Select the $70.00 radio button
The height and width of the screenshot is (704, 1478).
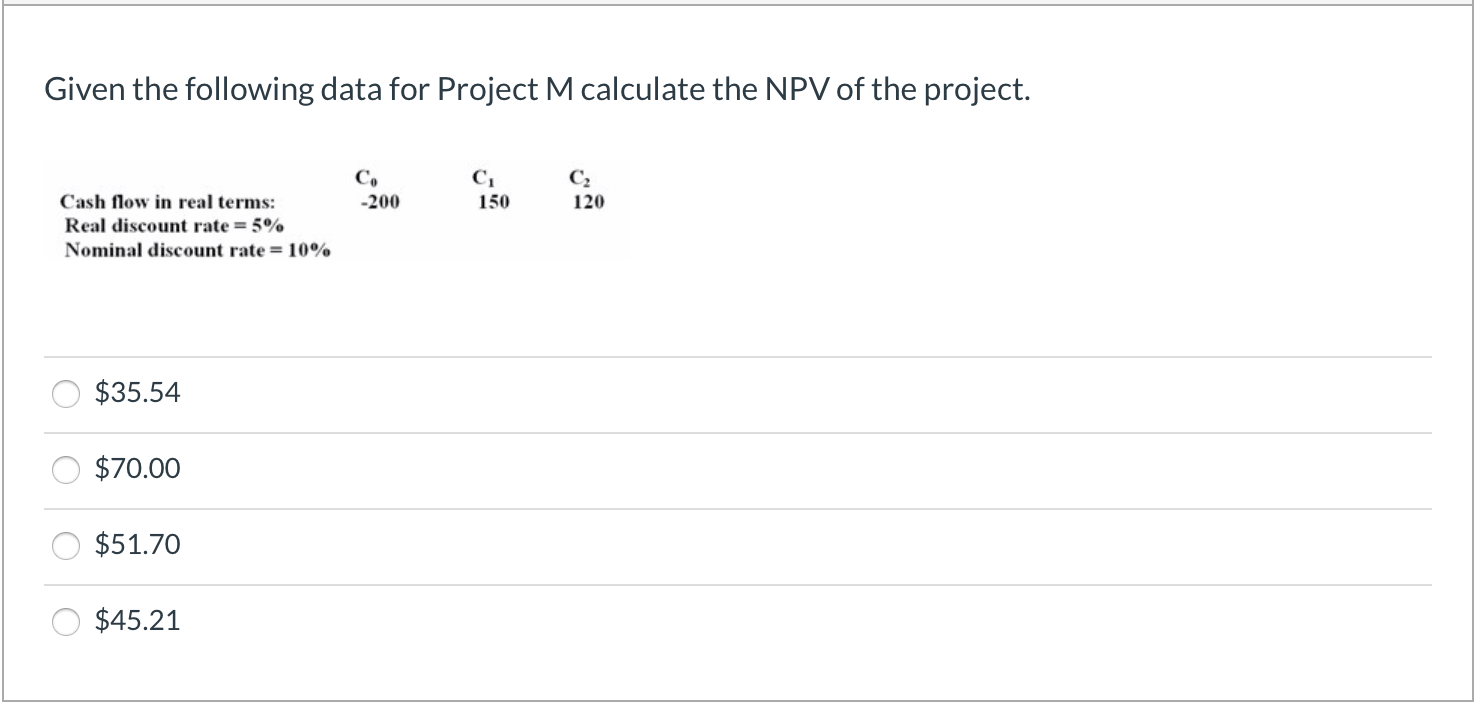click(x=64, y=469)
